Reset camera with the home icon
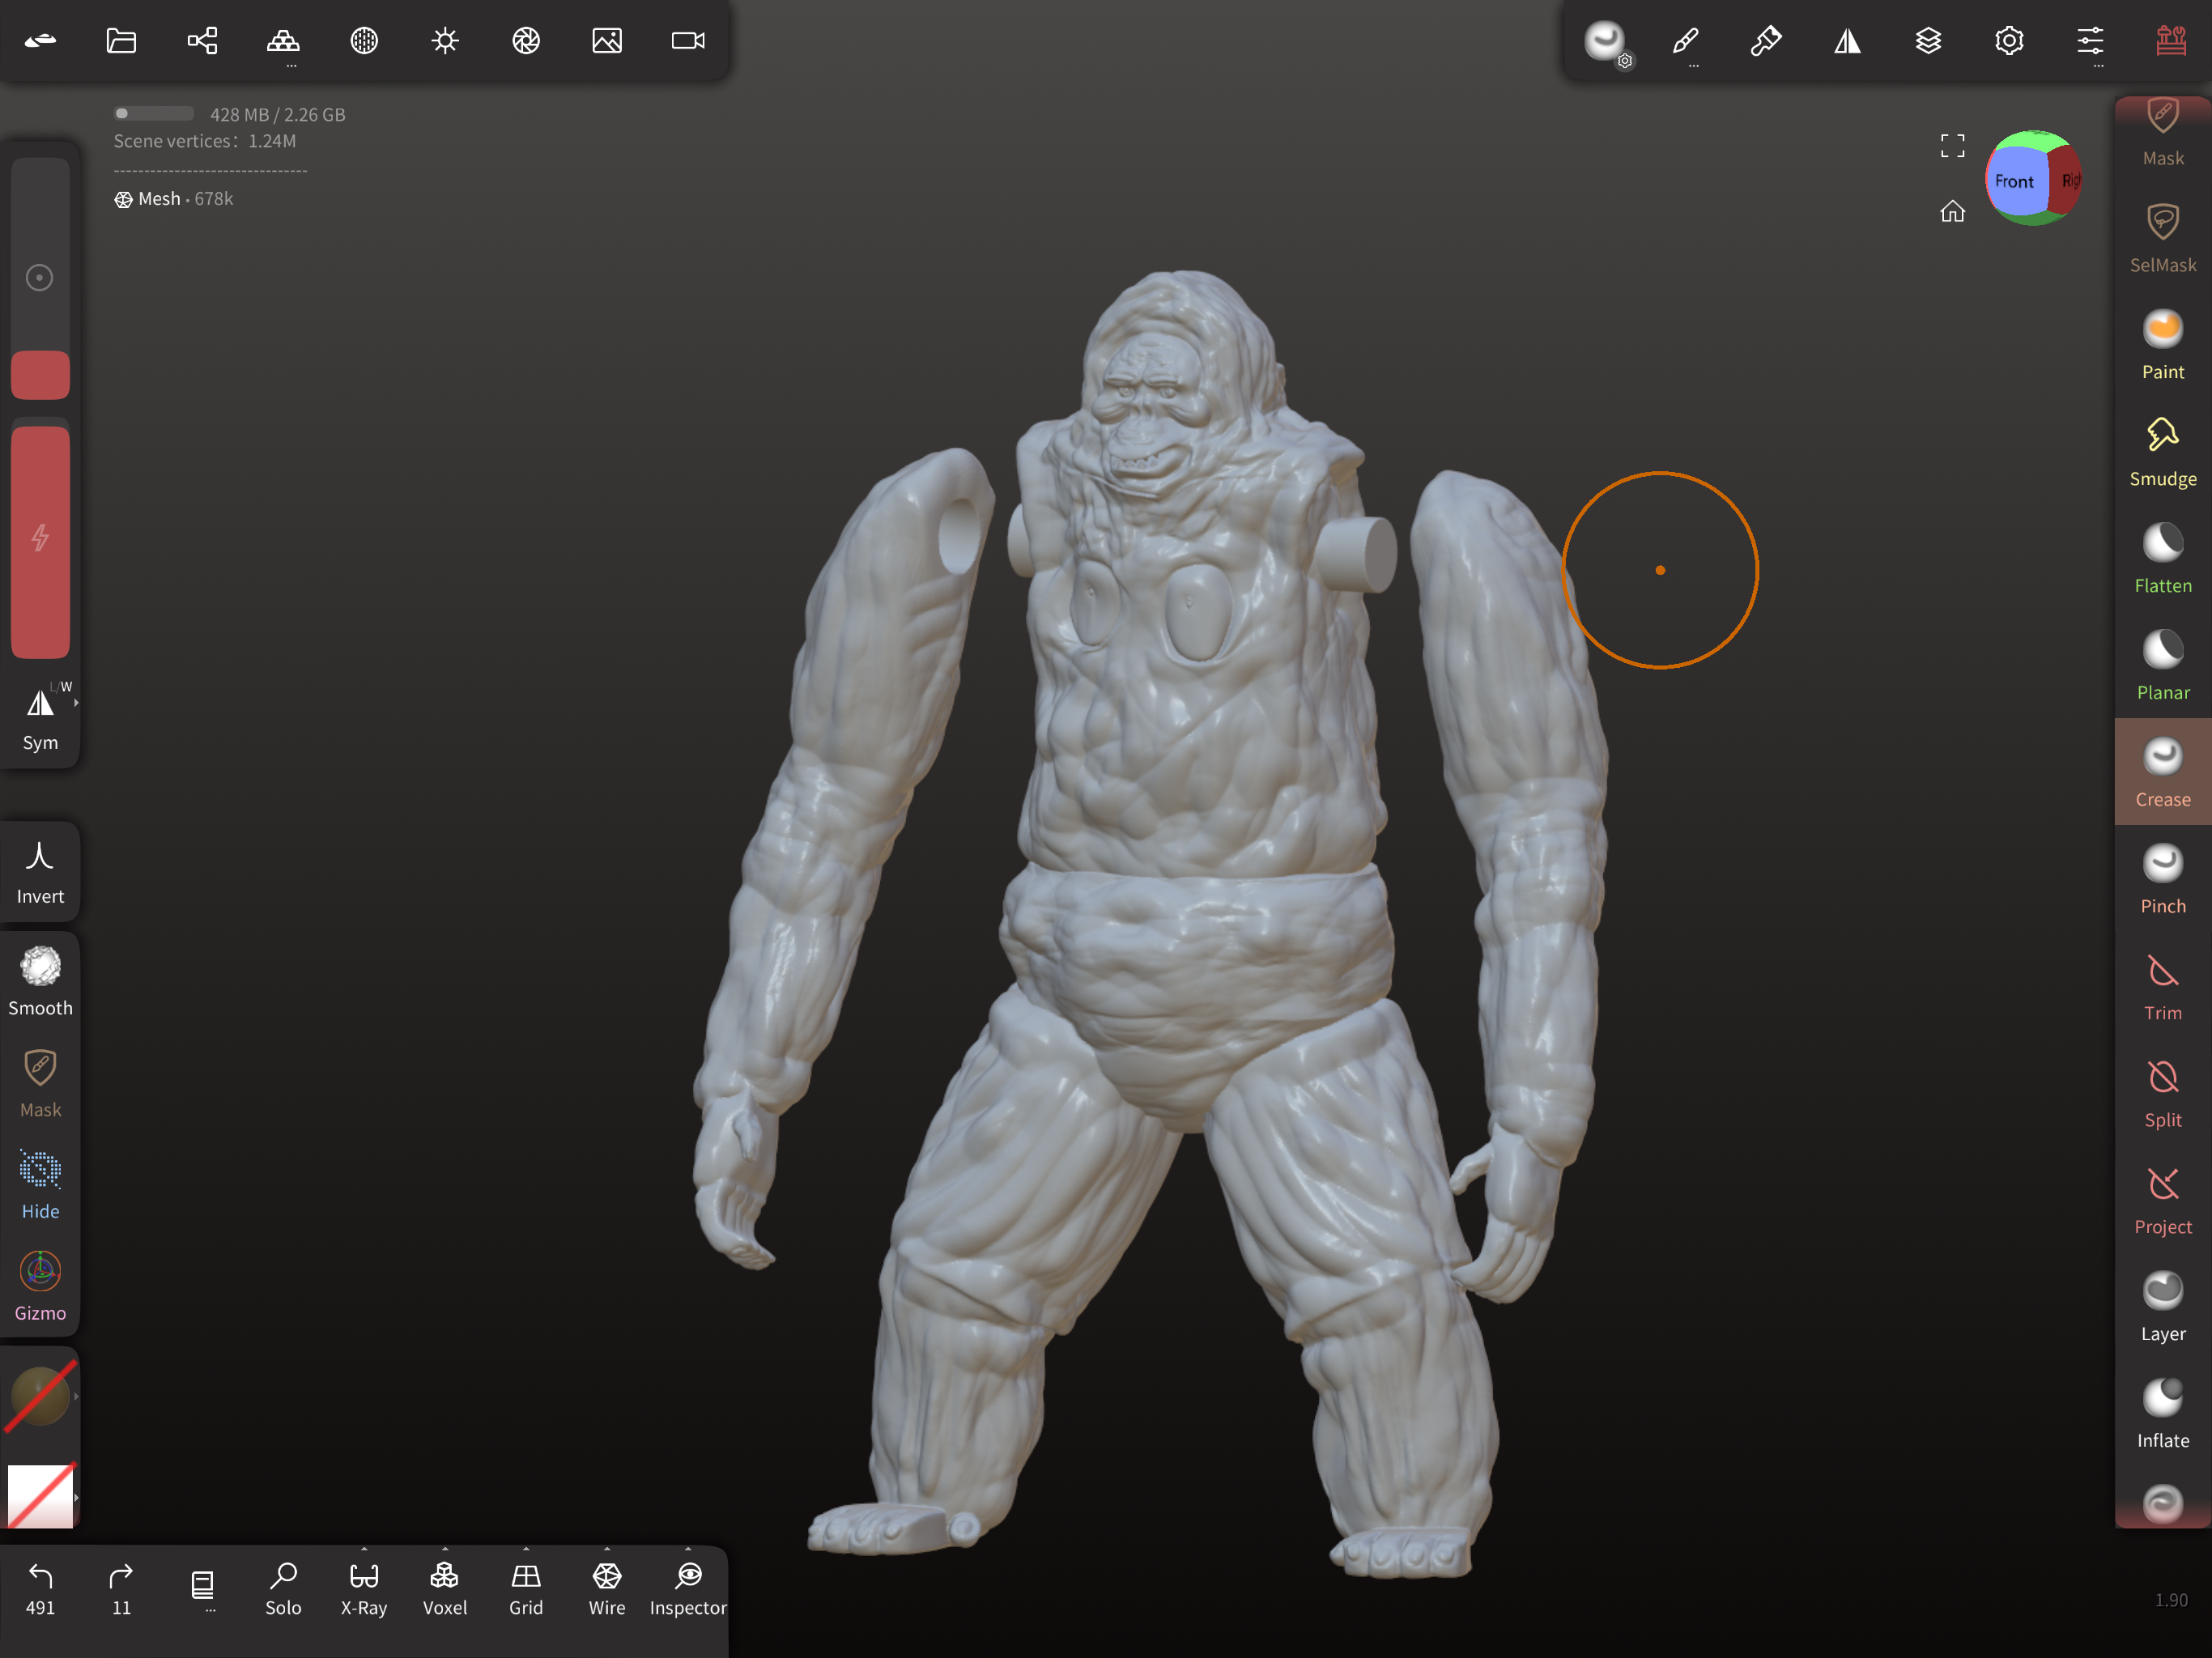 tap(1952, 211)
